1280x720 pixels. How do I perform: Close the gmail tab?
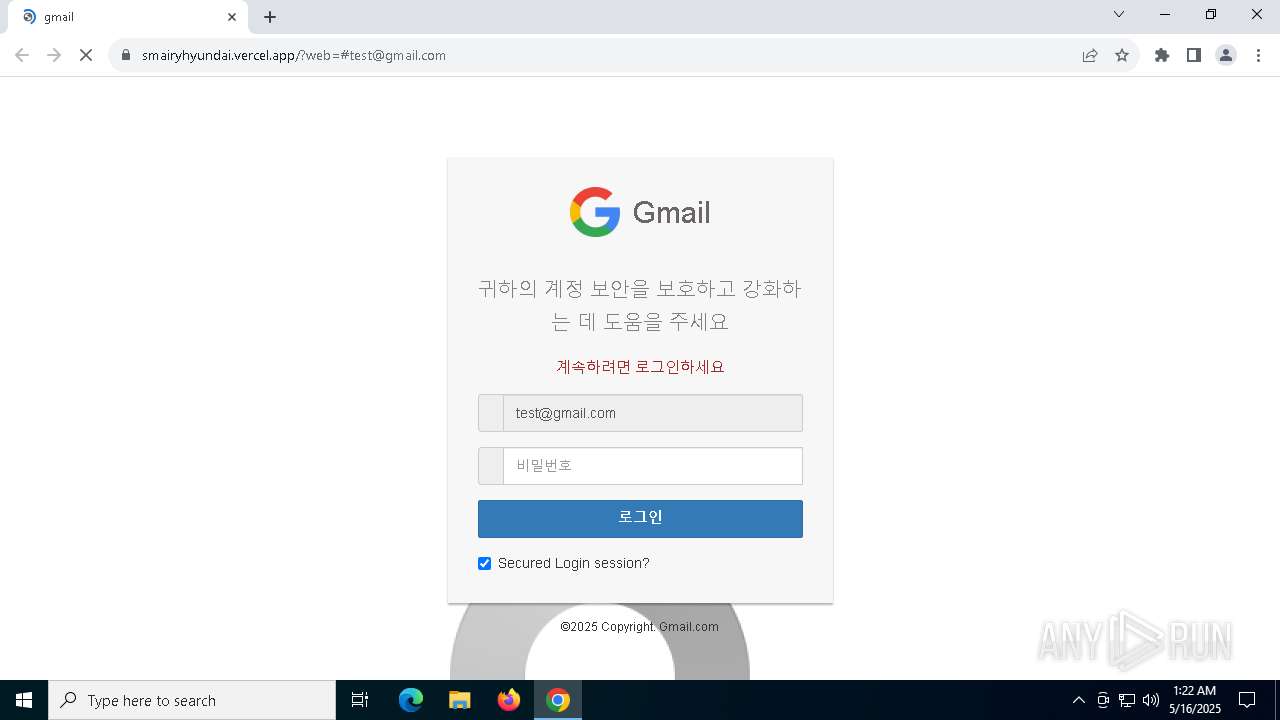click(x=232, y=17)
